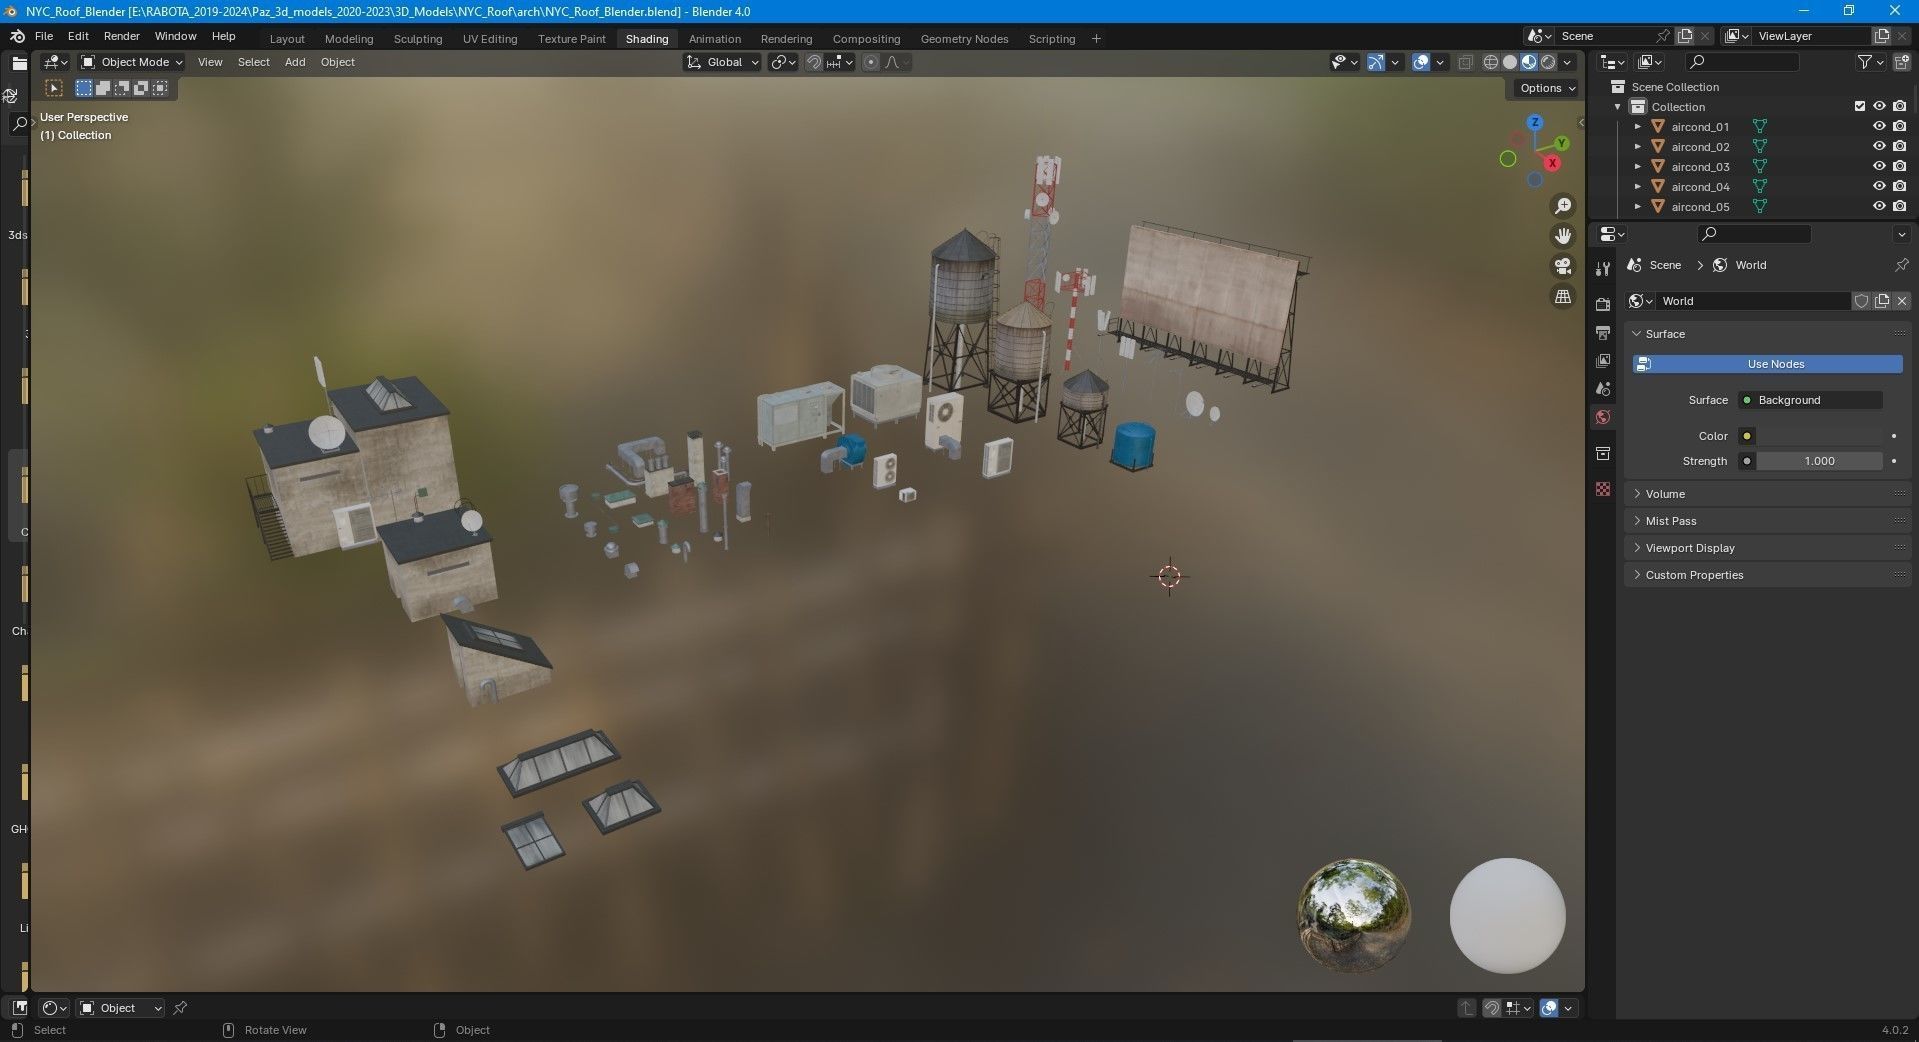Disable aircond_05 in renders
Screen dimensions: 1919x1042
click(x=1899, y=207)
